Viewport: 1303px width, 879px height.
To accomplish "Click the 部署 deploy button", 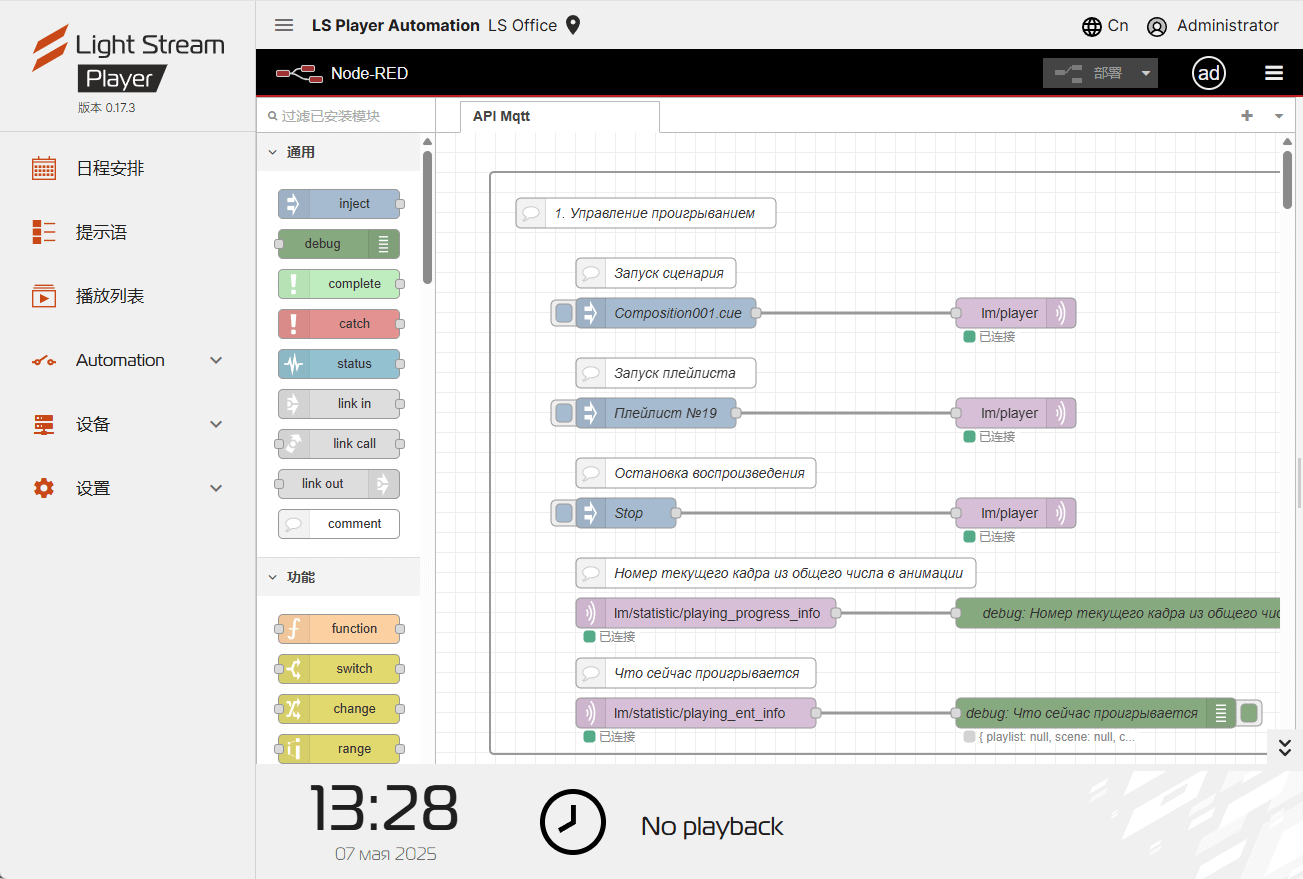I will pos(1089,73).
